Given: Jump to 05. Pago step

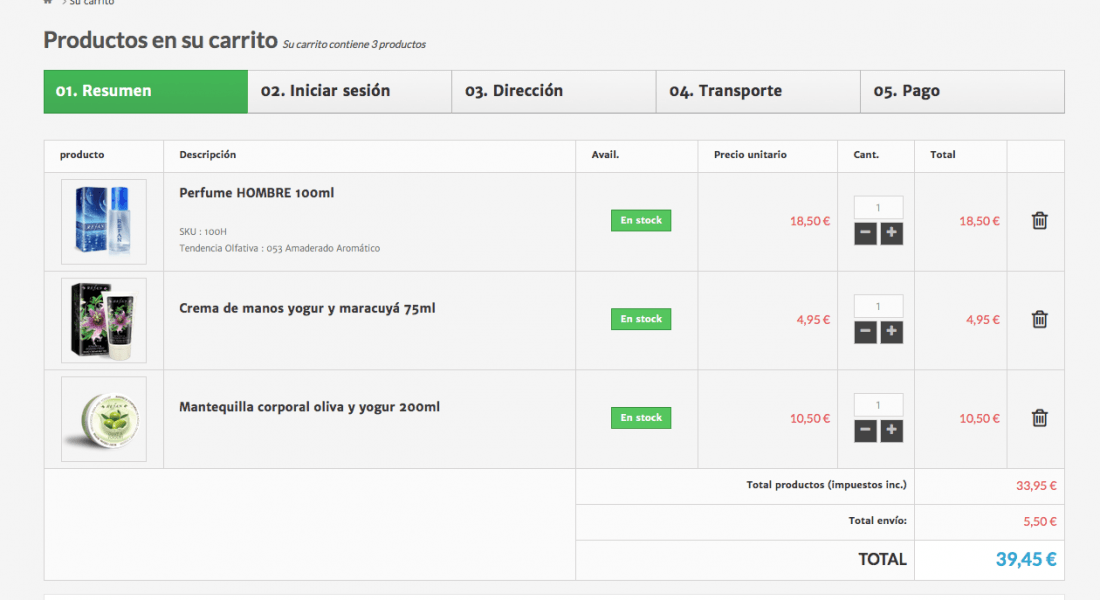Looking at the screenshot, I should click(962, 91).
